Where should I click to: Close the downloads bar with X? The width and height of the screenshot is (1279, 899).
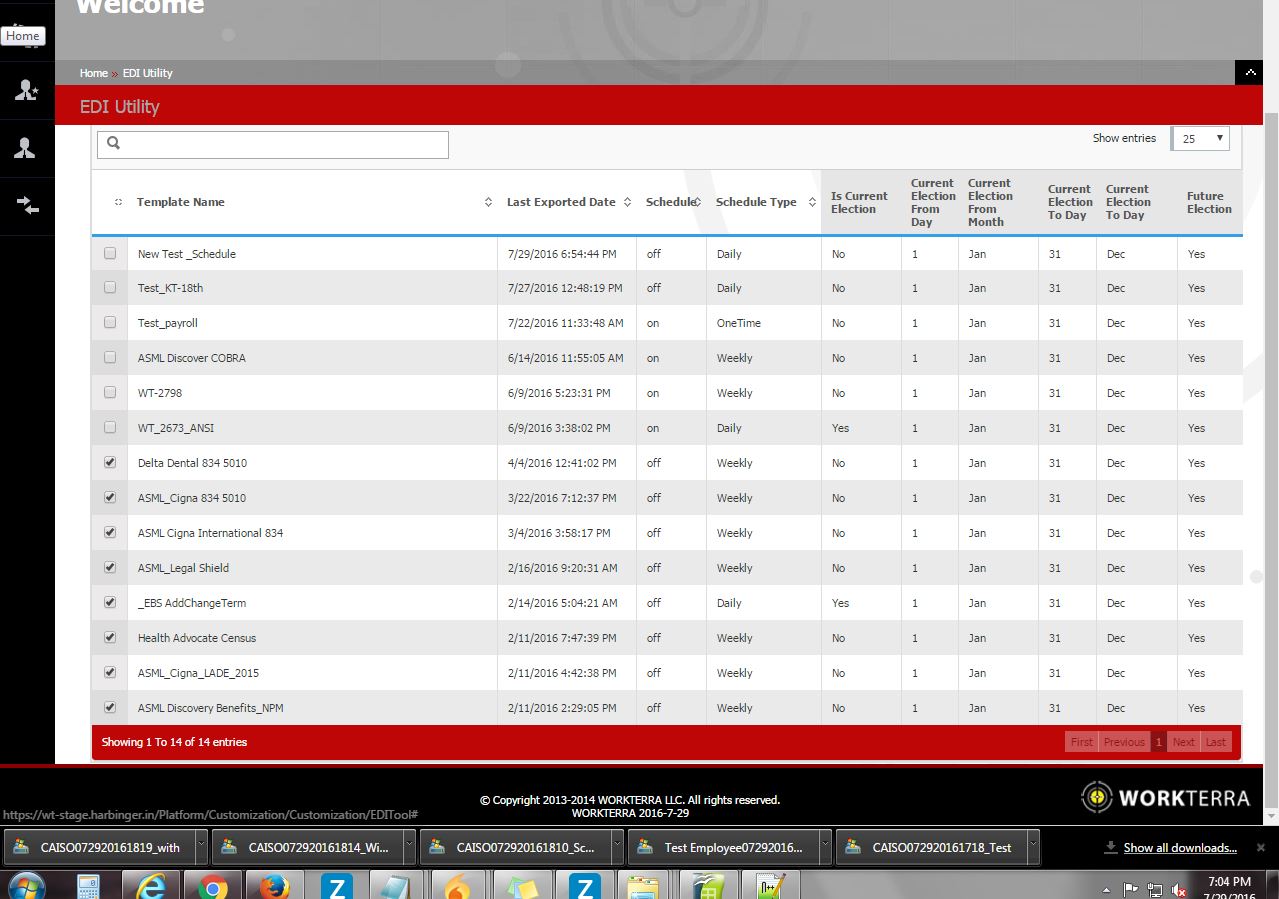1260,847
